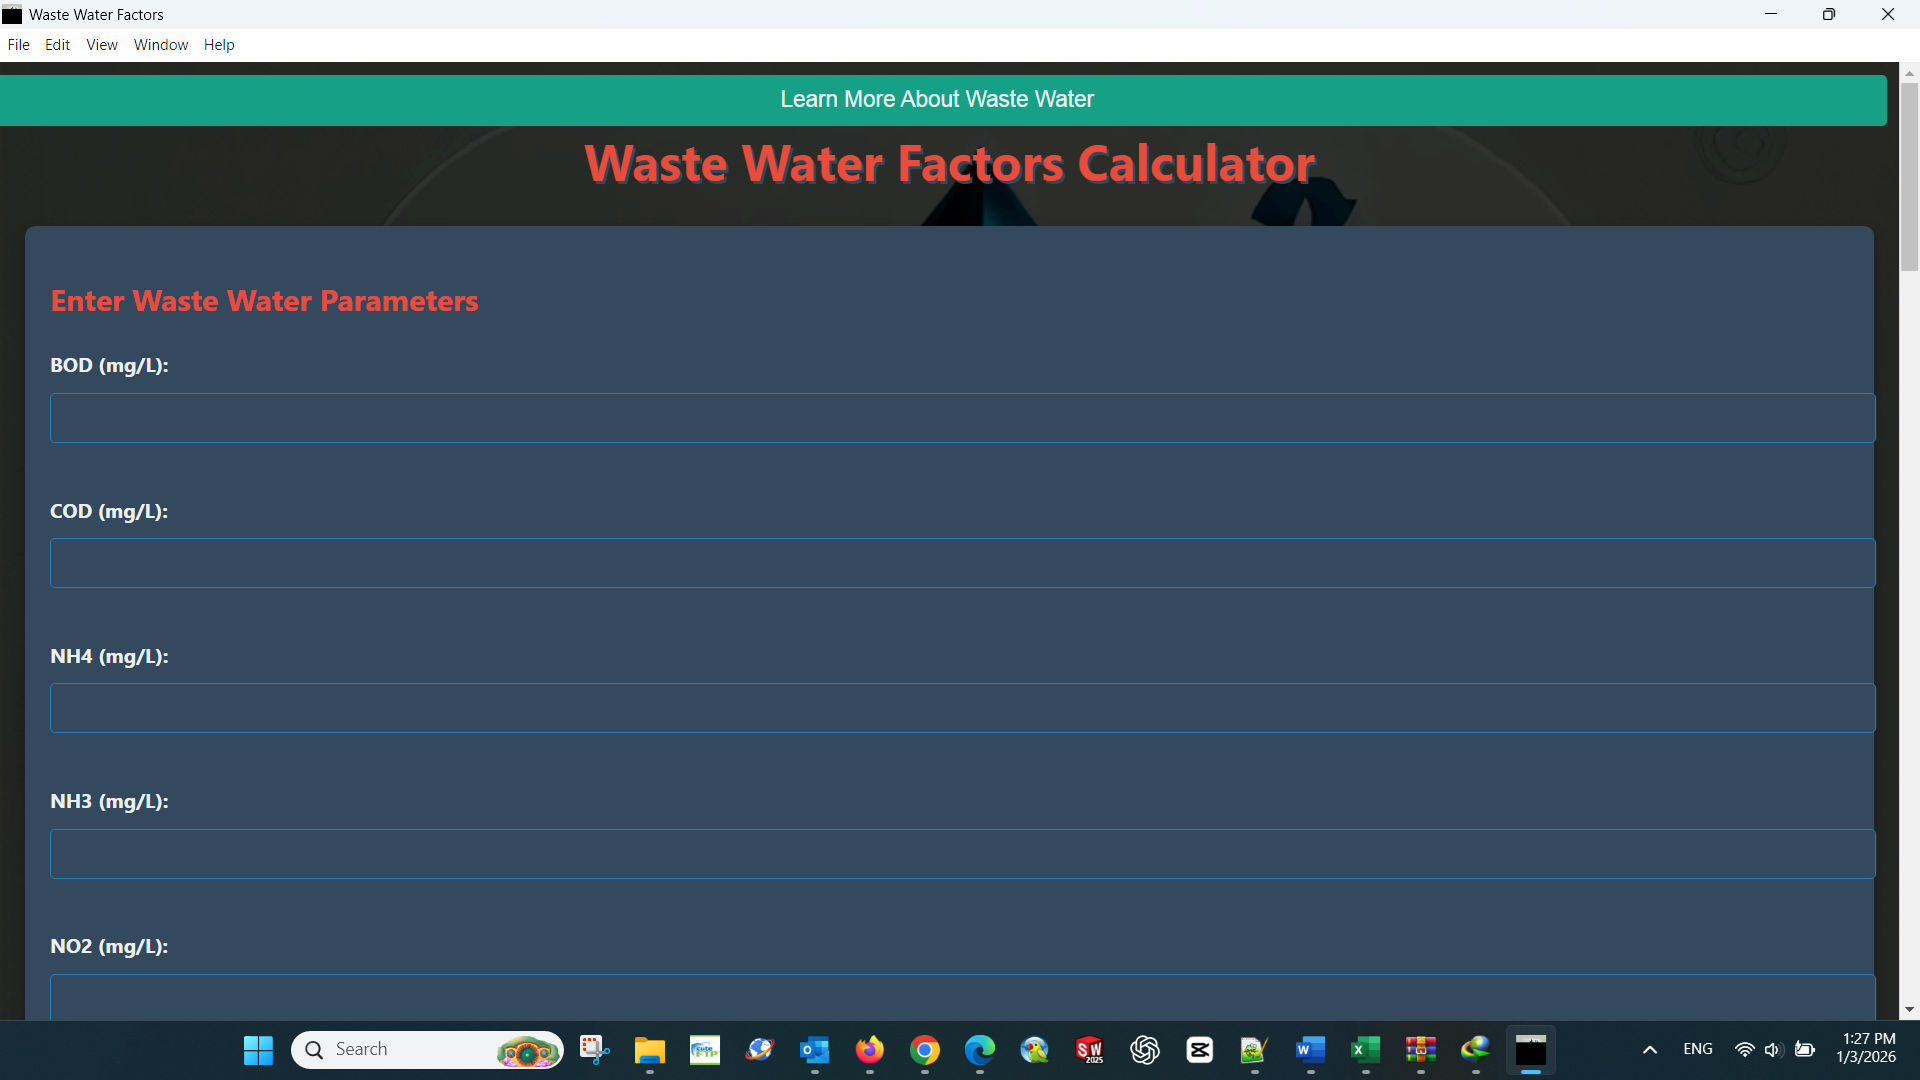Open Internet Download Manager
This screenshot has height=1080, width=1920.
point(1475,1049)
